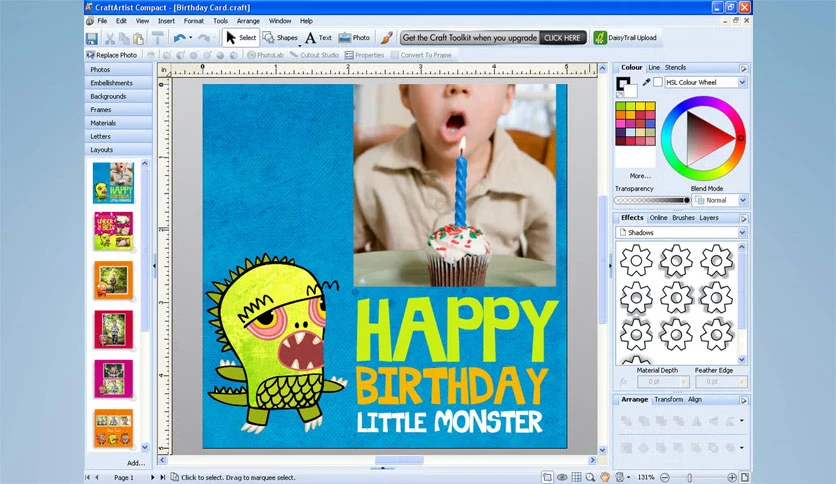Viewport: 836px width, 484px height.
Task: Toggle the clipped mode icon beside the eye
Action: [x=547, y=477]
